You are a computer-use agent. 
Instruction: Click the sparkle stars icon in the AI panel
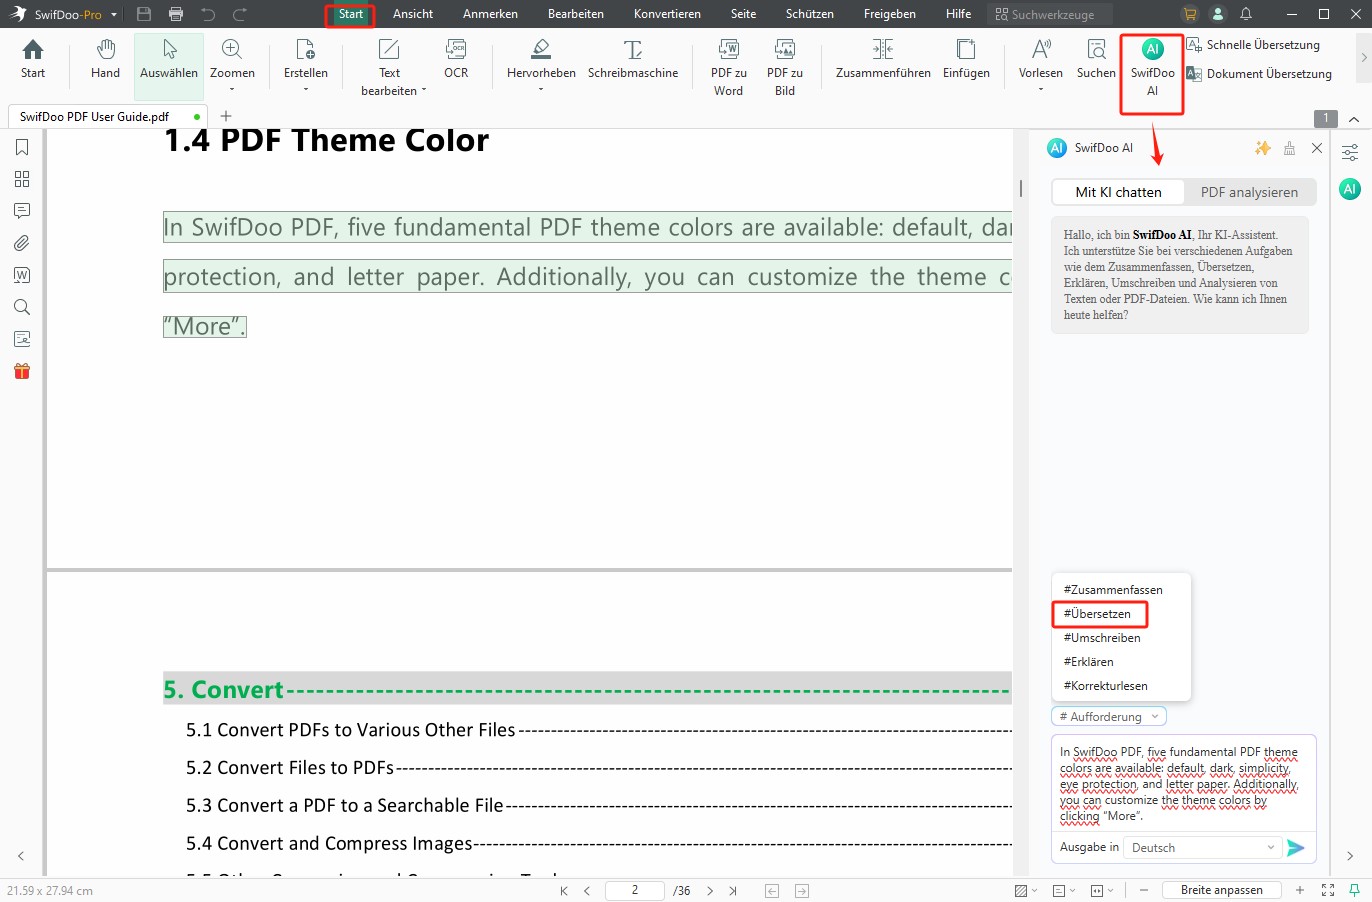point(1263,148)
